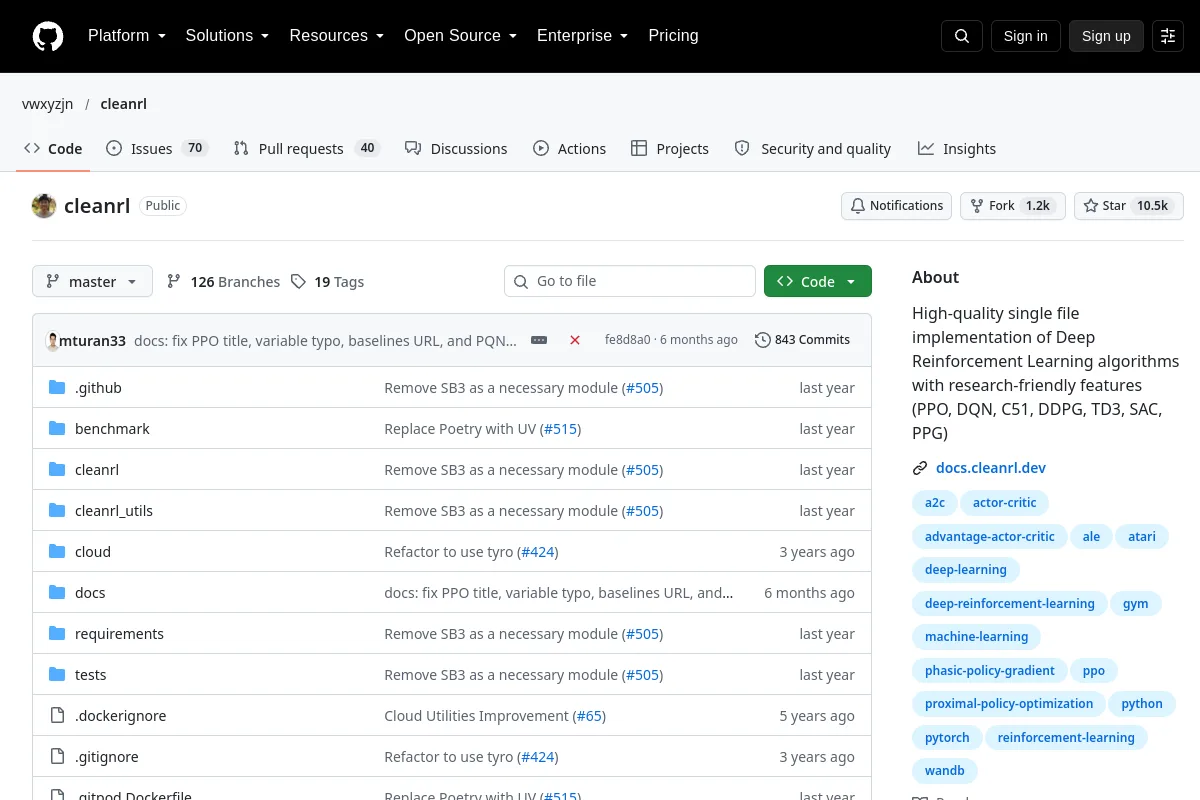Expand the Platform menu

point(127,36)
